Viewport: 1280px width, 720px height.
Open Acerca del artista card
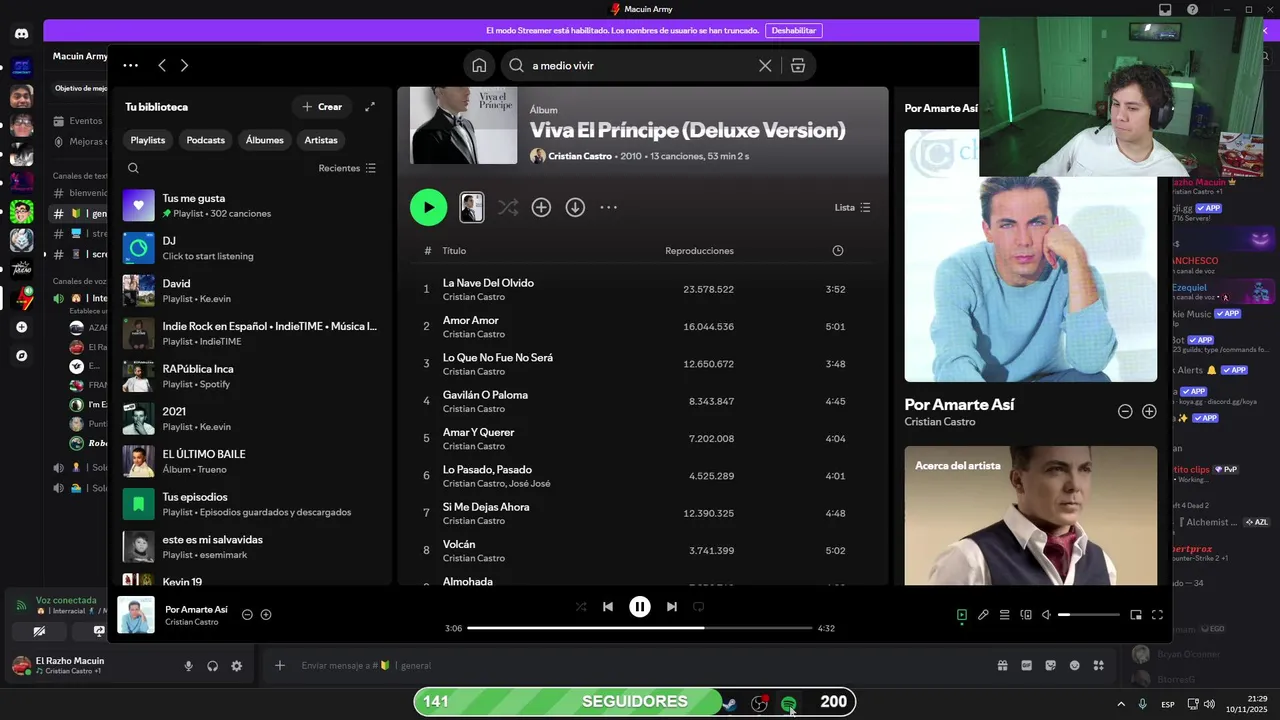tap(1031, 515)
